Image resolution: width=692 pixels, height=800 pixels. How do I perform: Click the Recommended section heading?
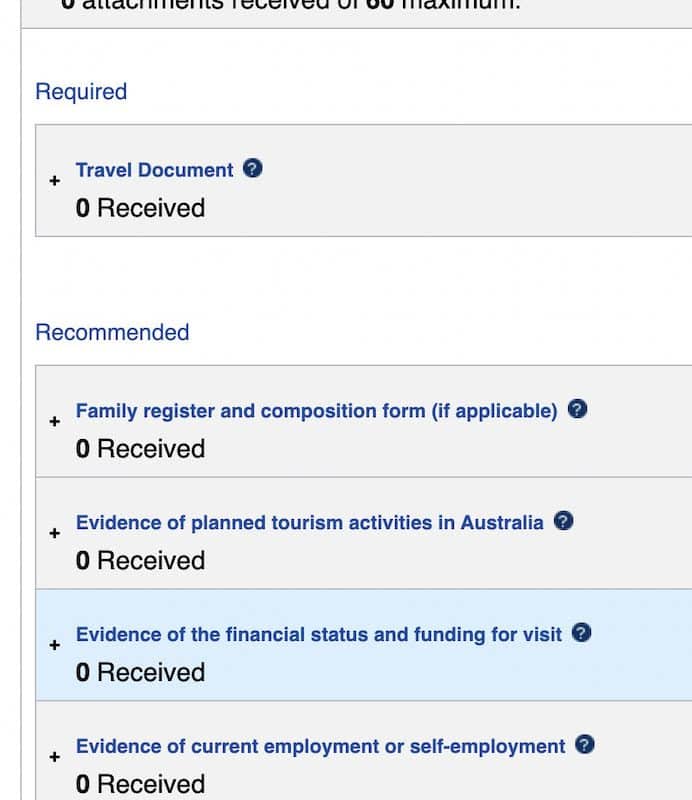pyautogui.click(x=112, y=332)
